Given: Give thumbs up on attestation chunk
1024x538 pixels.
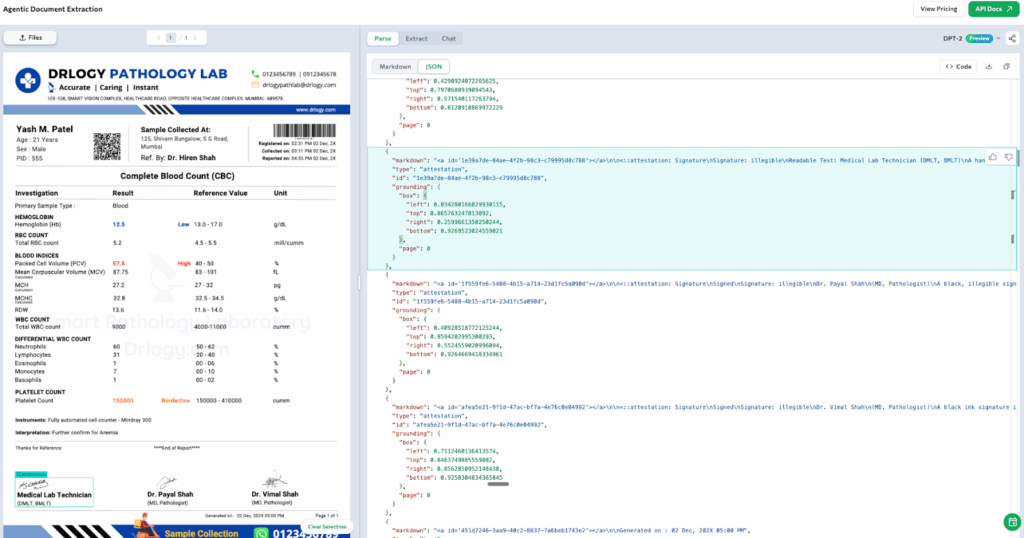Looking at the screenshot, I should click(992, 157).
